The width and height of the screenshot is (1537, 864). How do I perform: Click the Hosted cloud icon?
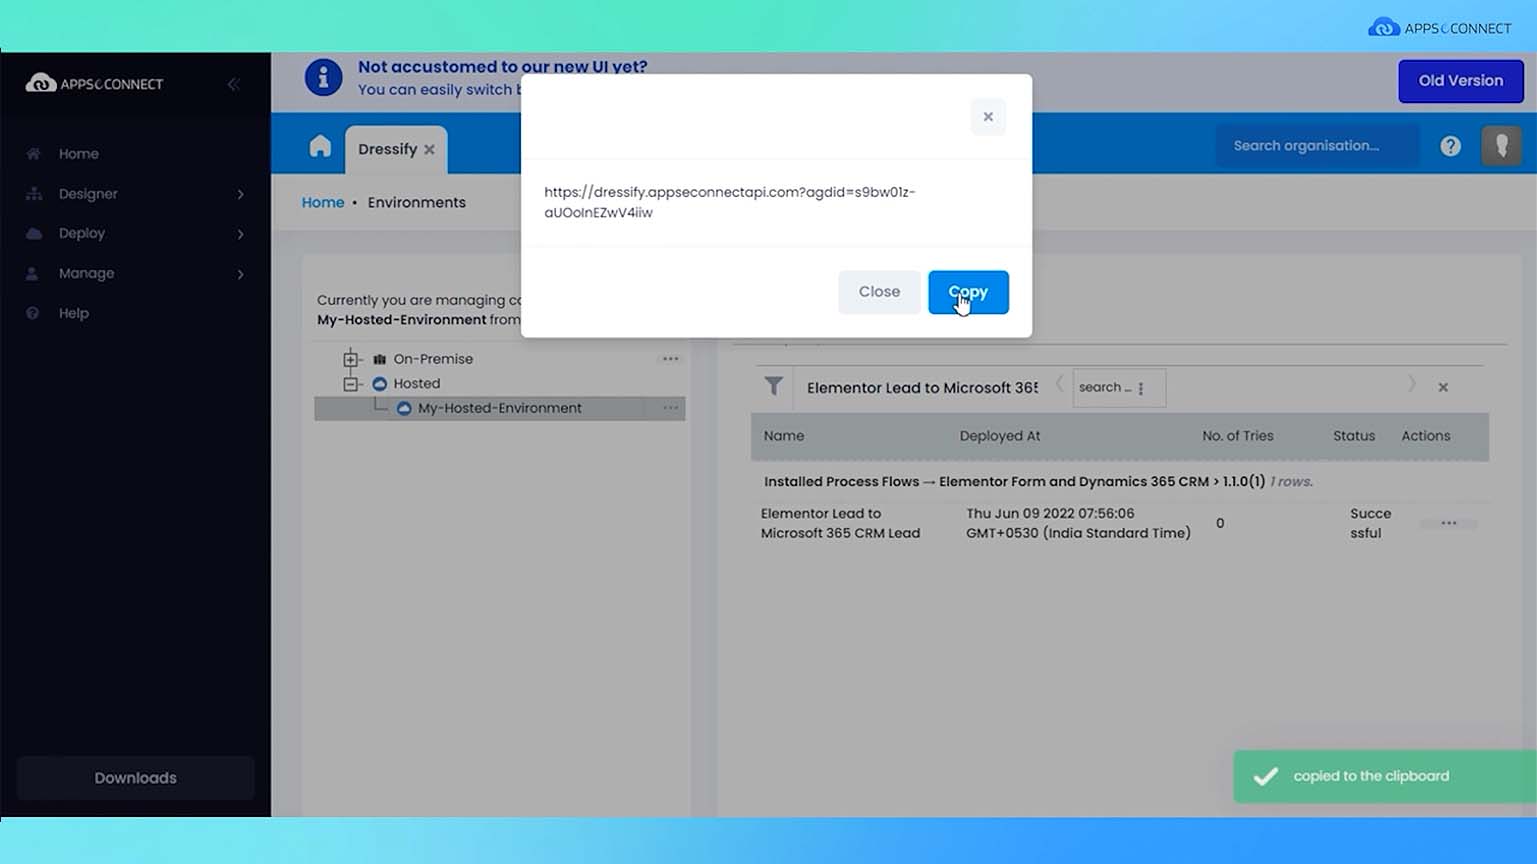(379, 384)
